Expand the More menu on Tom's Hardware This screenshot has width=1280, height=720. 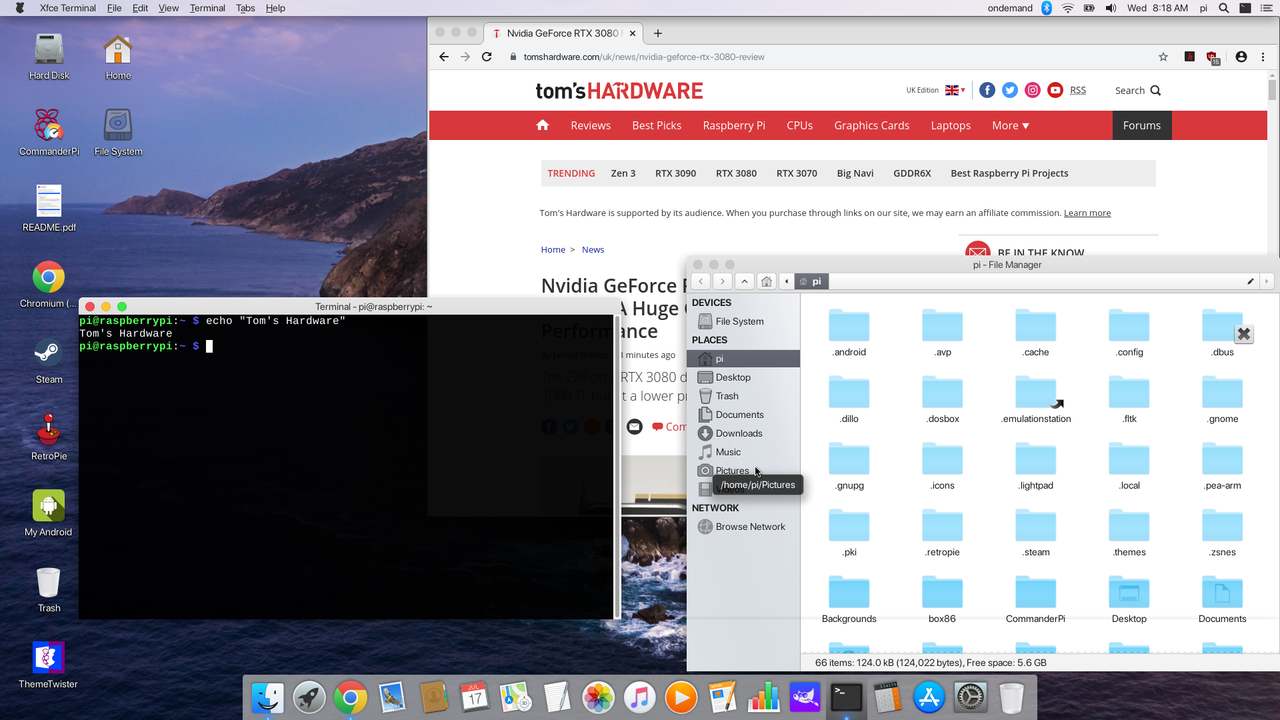1010,125
